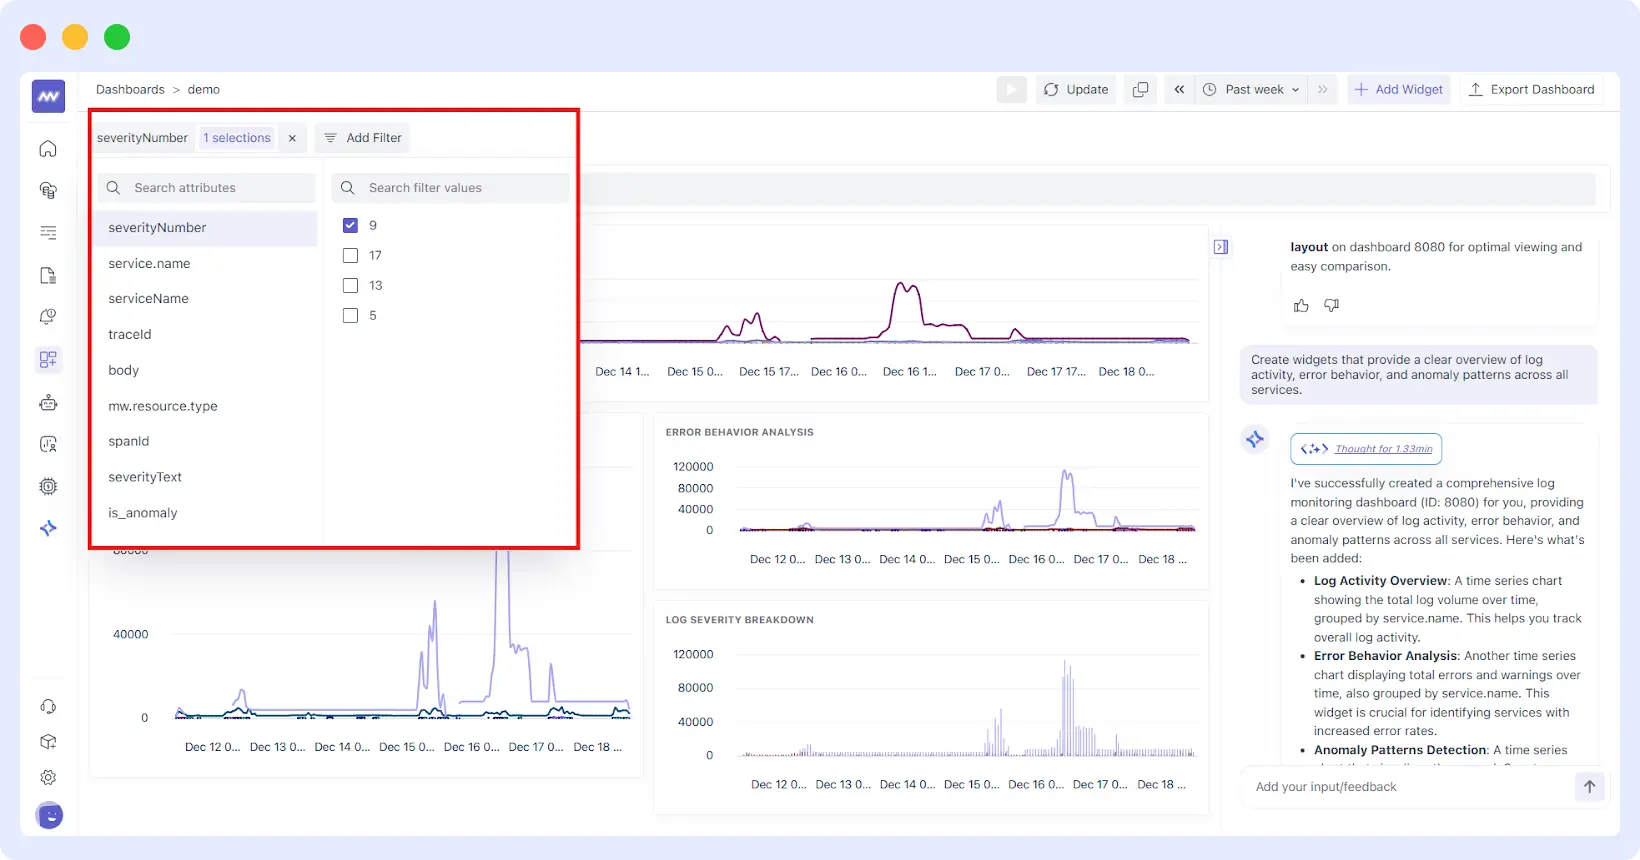Go to the previous time range with double-left arrow
This screenshot has width=1640, height=860.
coord(1179,89)
